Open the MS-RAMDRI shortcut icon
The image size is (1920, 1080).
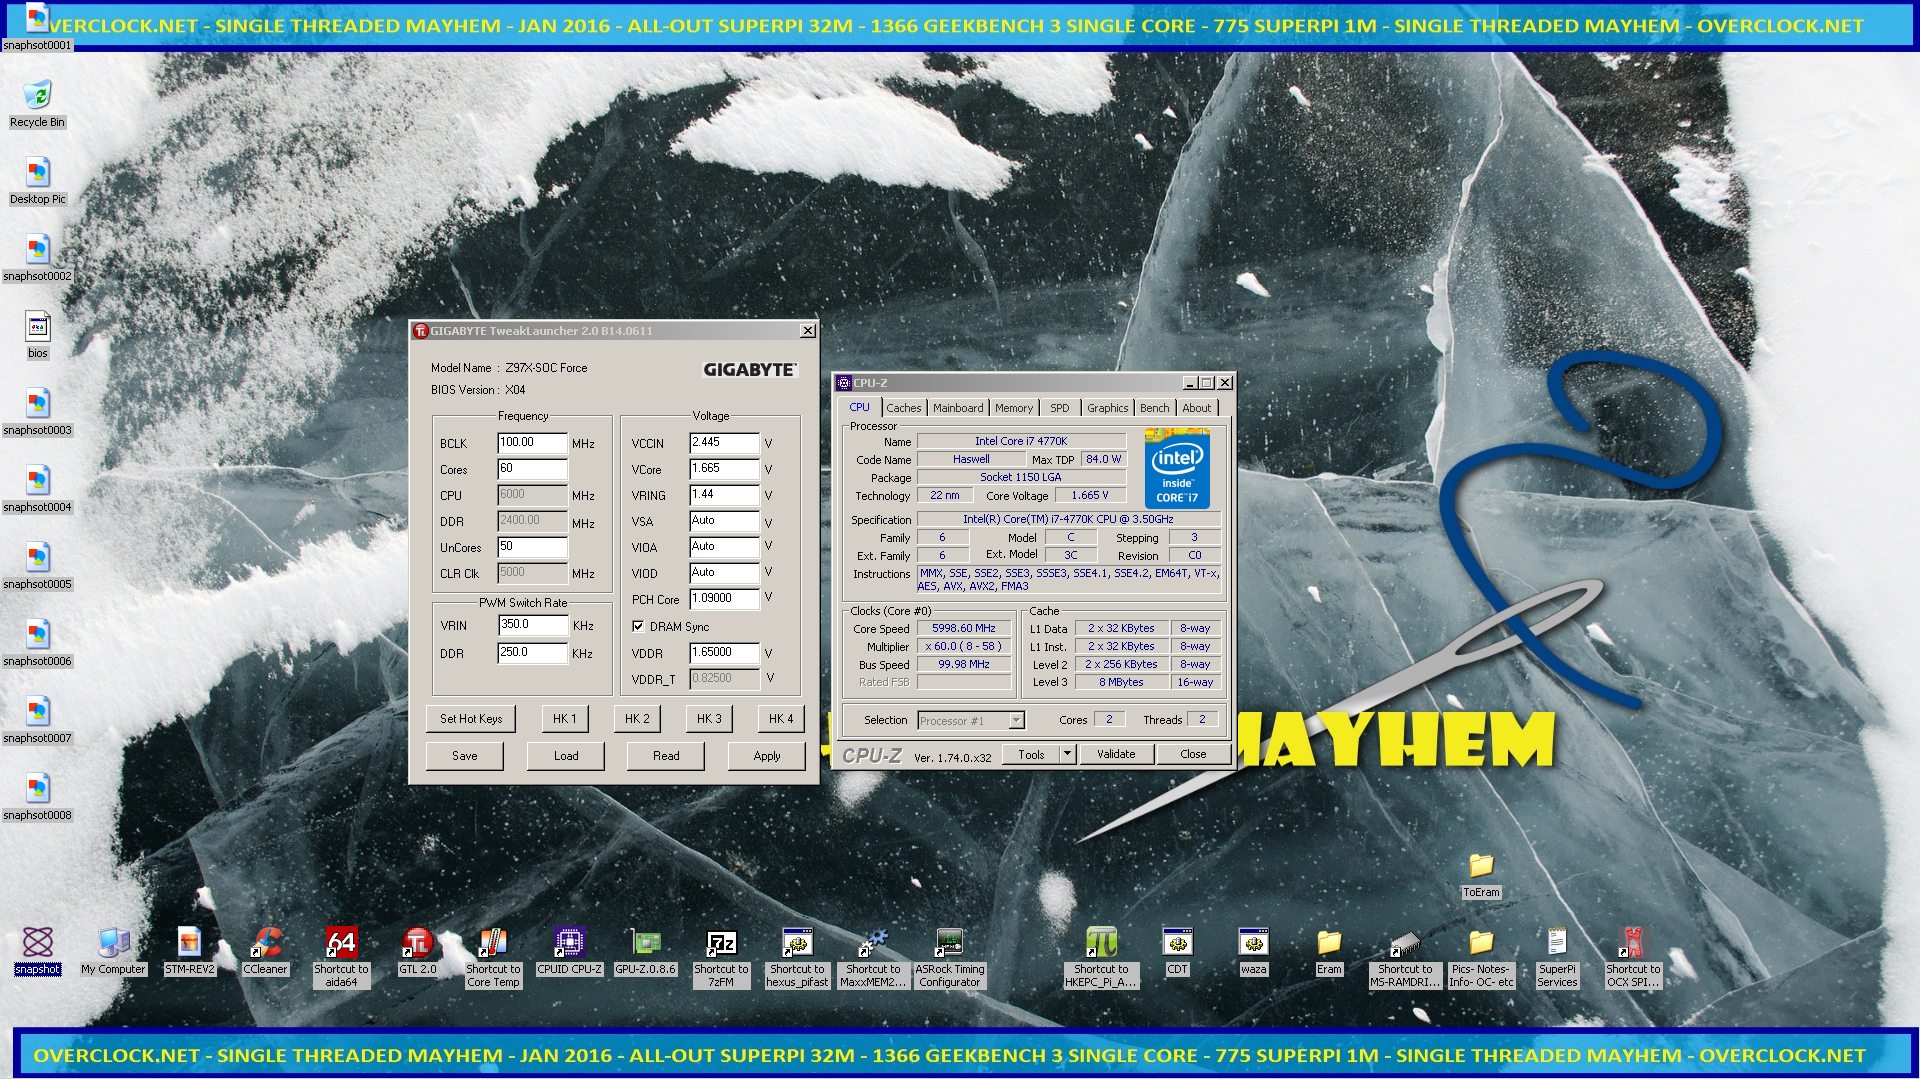1406,957
